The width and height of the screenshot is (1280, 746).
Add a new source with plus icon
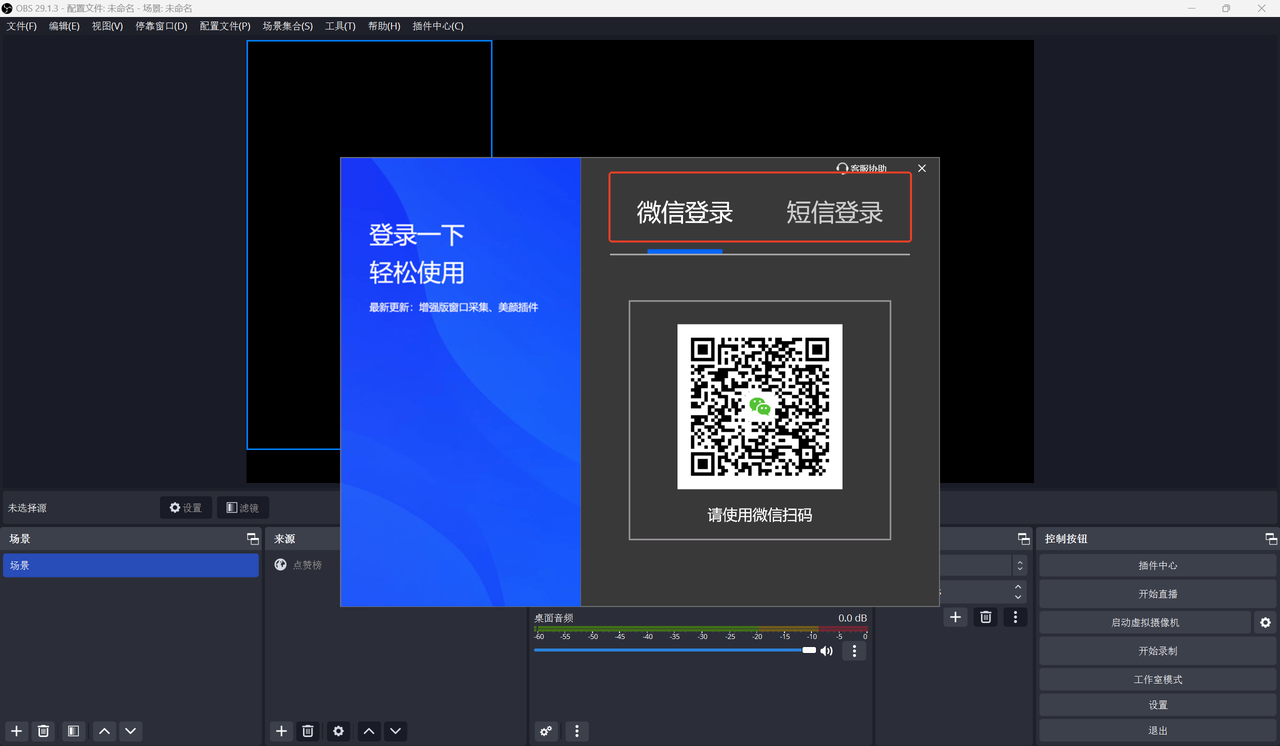[x=281, y=731]
